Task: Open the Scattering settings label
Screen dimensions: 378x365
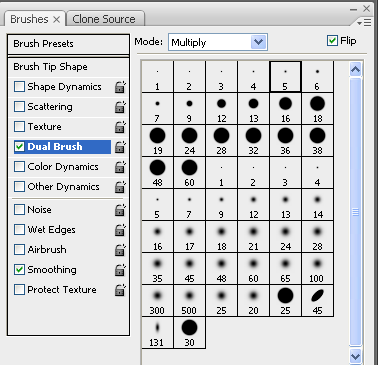Action: pyautogui.click(x=50, y=107)
